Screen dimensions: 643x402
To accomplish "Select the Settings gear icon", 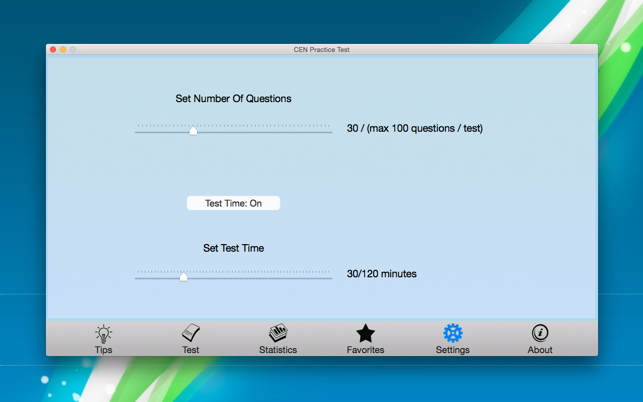I will point(453,333).
